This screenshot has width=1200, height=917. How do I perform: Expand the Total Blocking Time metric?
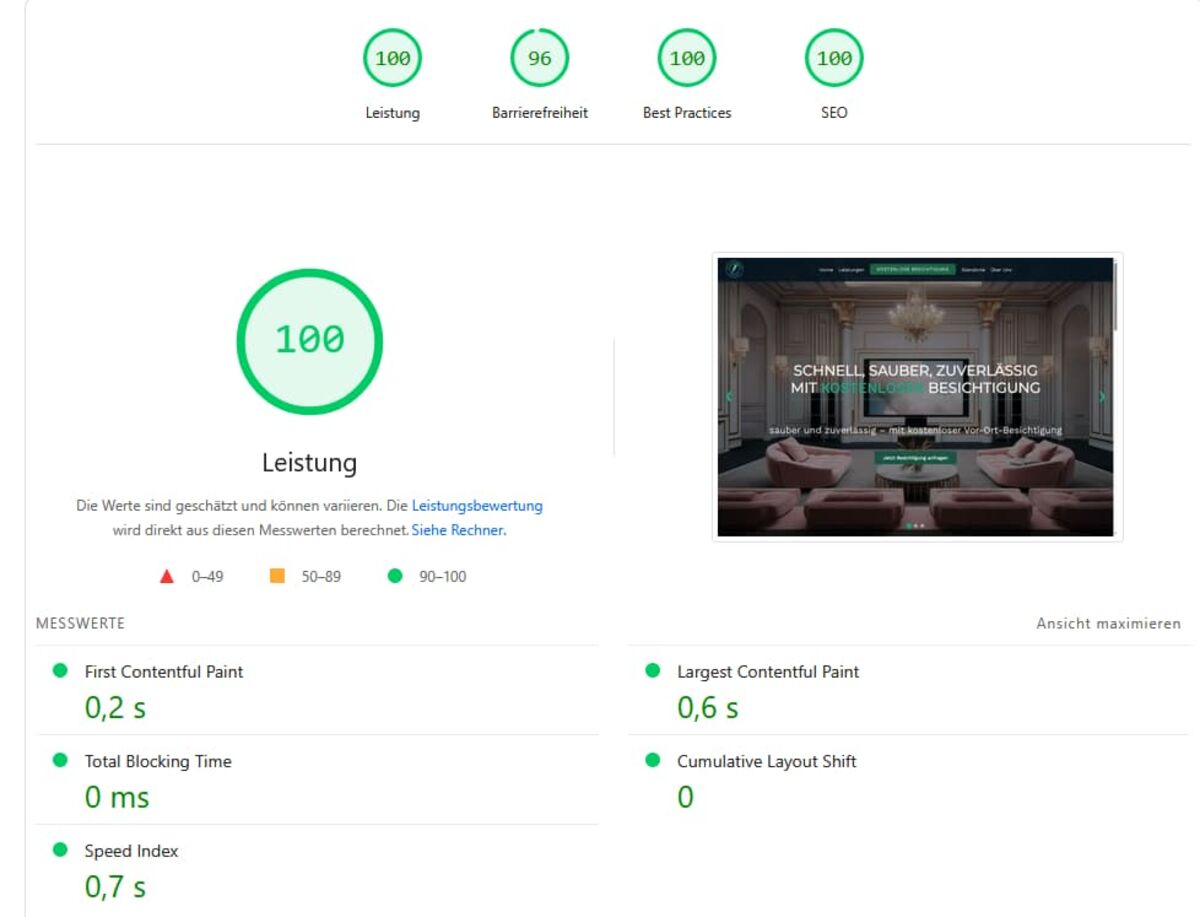point(158,761)
